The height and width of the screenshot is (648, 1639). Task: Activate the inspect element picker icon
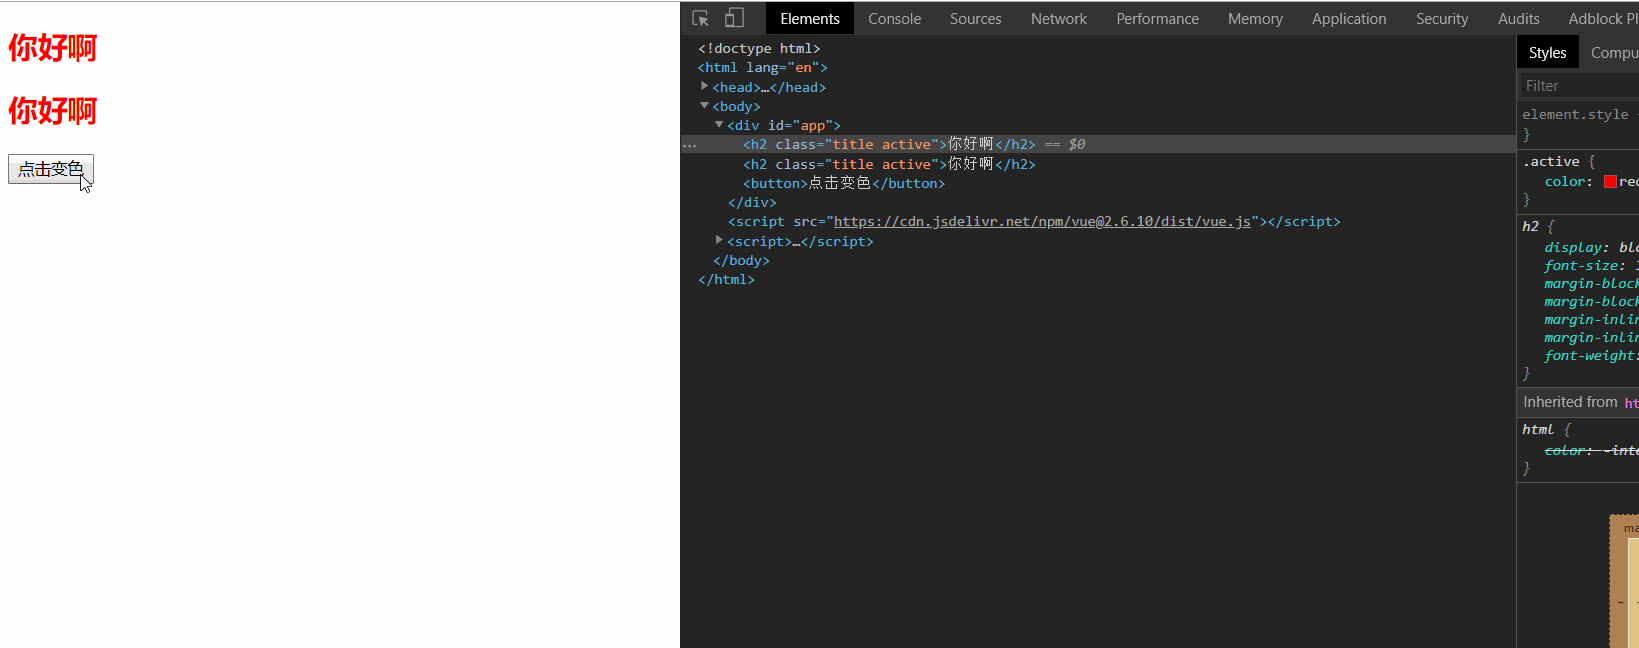[x=700, y=18]
